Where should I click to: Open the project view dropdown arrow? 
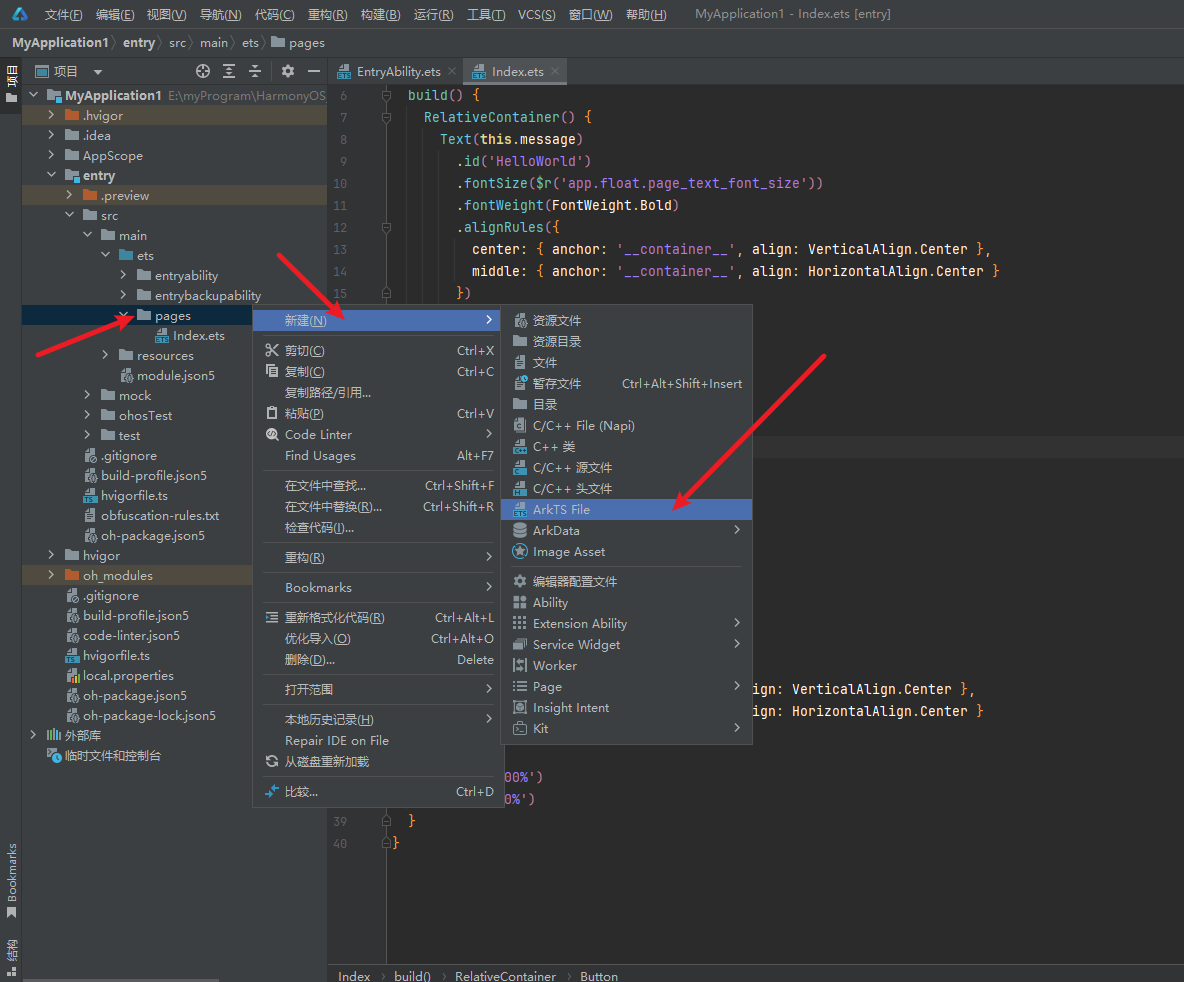tap(98, 72)
